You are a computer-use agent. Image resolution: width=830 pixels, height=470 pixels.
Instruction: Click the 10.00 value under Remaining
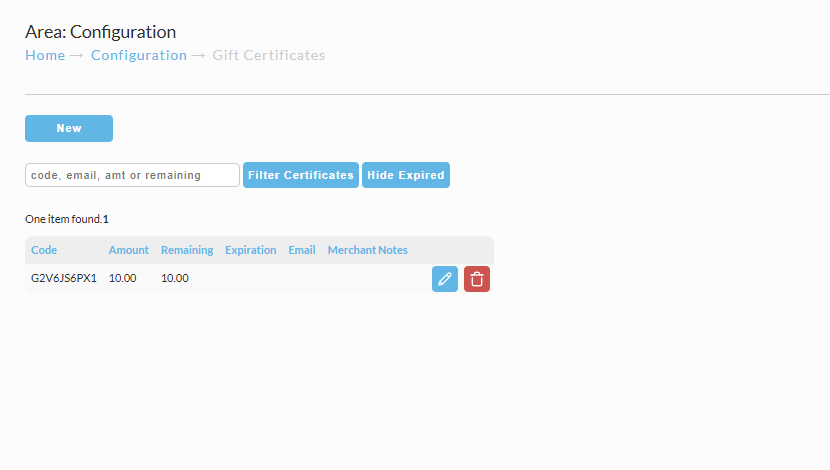coord(175,278)
